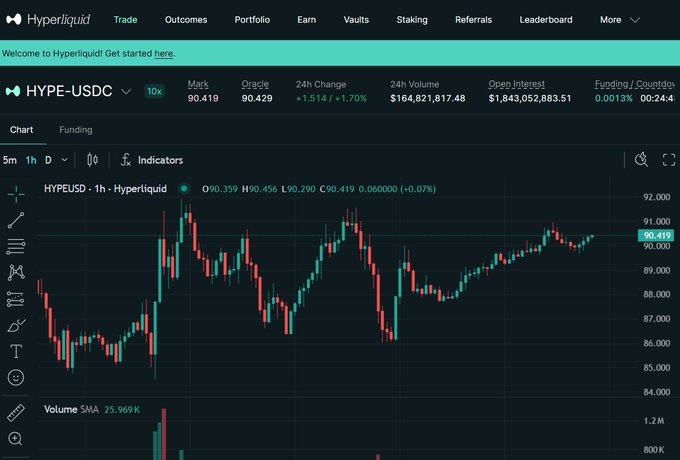Click the Funding / Countdown label

(634, 84)
